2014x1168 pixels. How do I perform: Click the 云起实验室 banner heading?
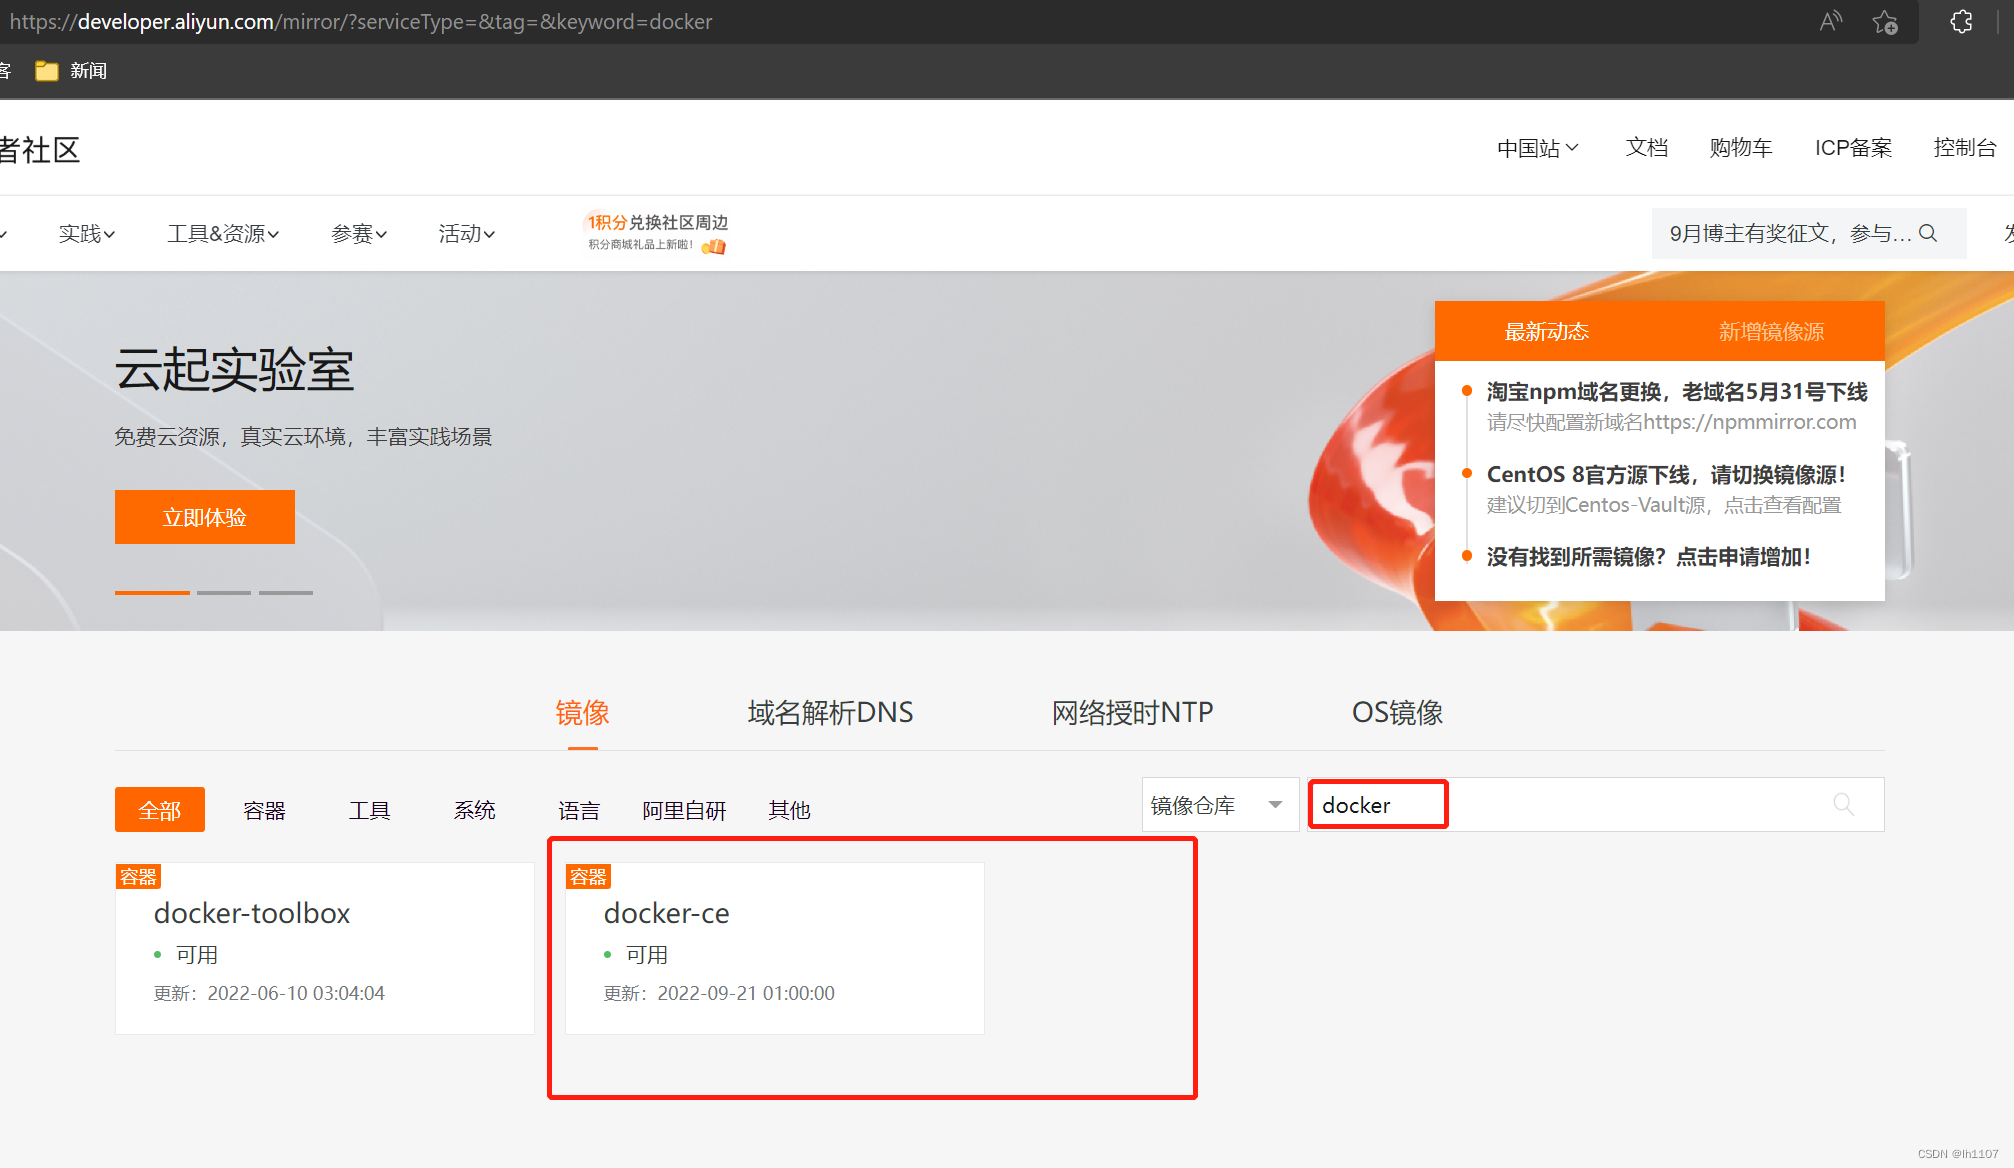(234, 370)
